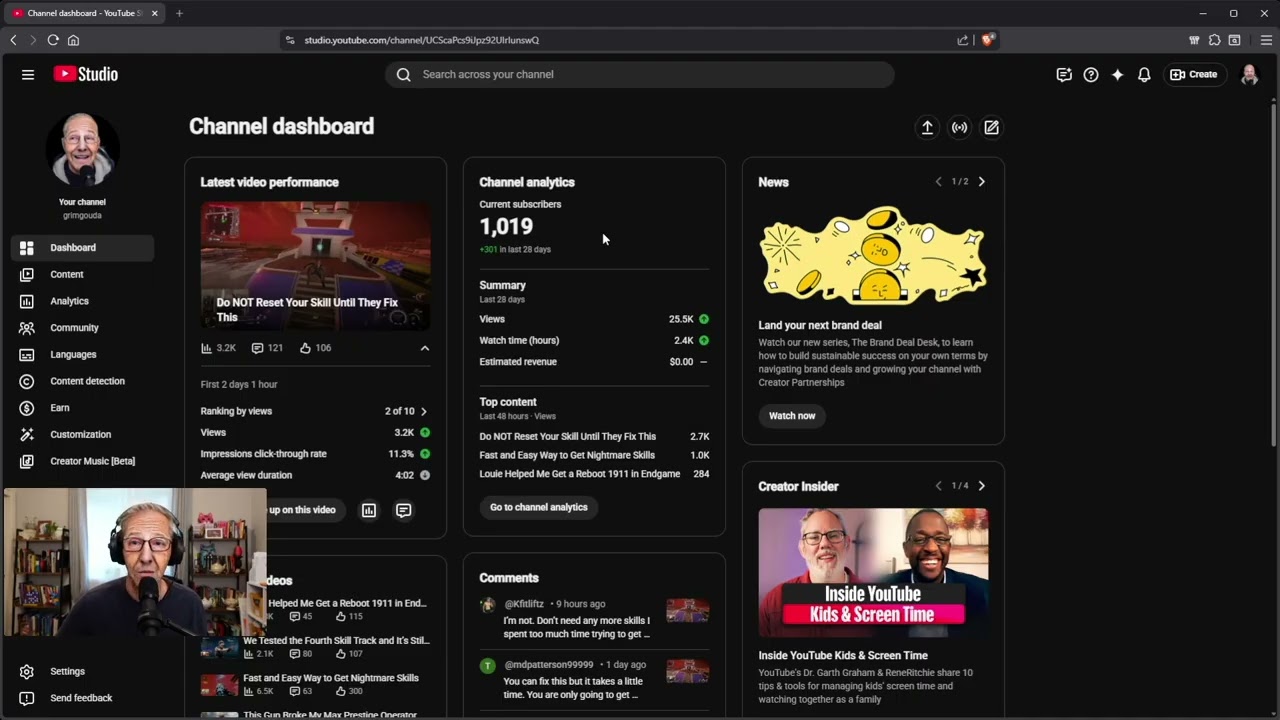Image resolution: width=1280 pixels, height=720 pixels.
Task: Open Languages in the sidebar
Action: [82, 354]
